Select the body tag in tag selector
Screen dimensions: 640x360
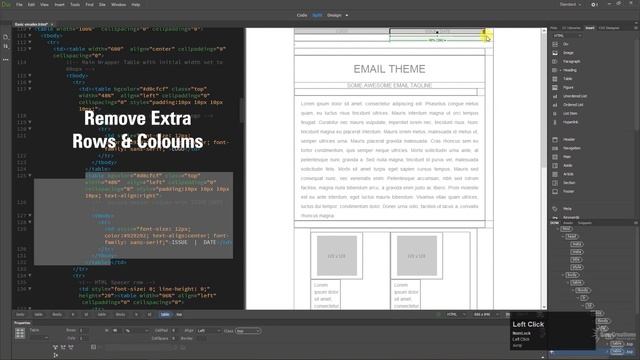tap(20, 315)
